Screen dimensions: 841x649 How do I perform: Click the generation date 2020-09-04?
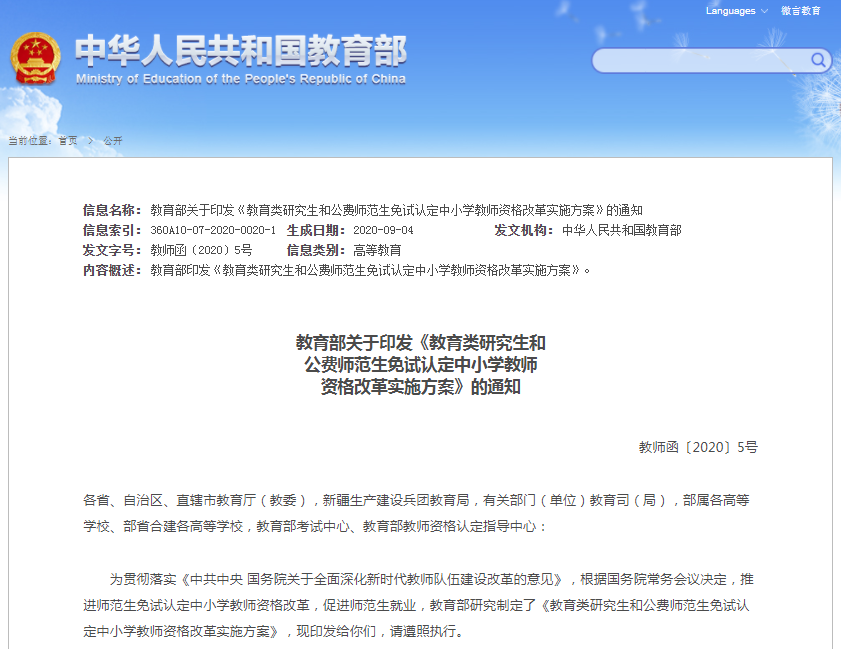coord(383,230)
